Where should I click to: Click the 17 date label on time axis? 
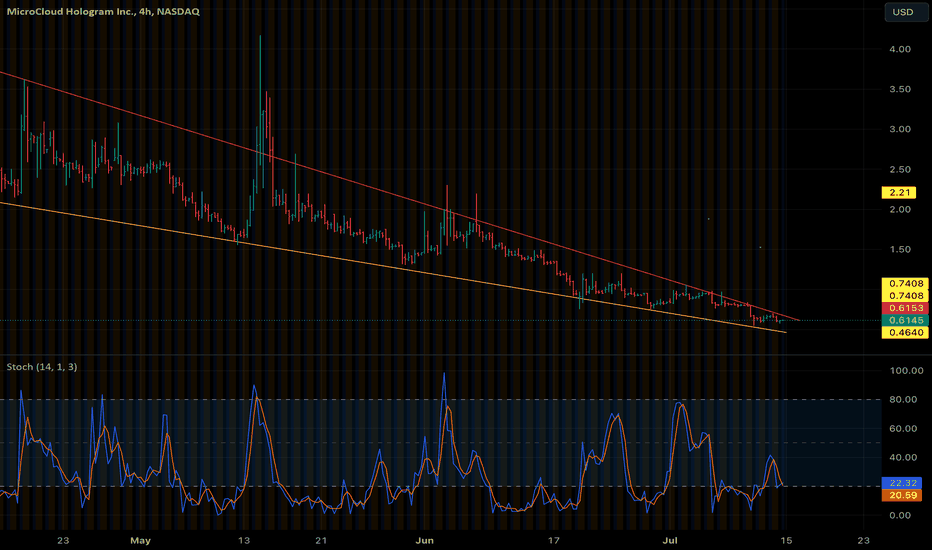pos(553,540)
